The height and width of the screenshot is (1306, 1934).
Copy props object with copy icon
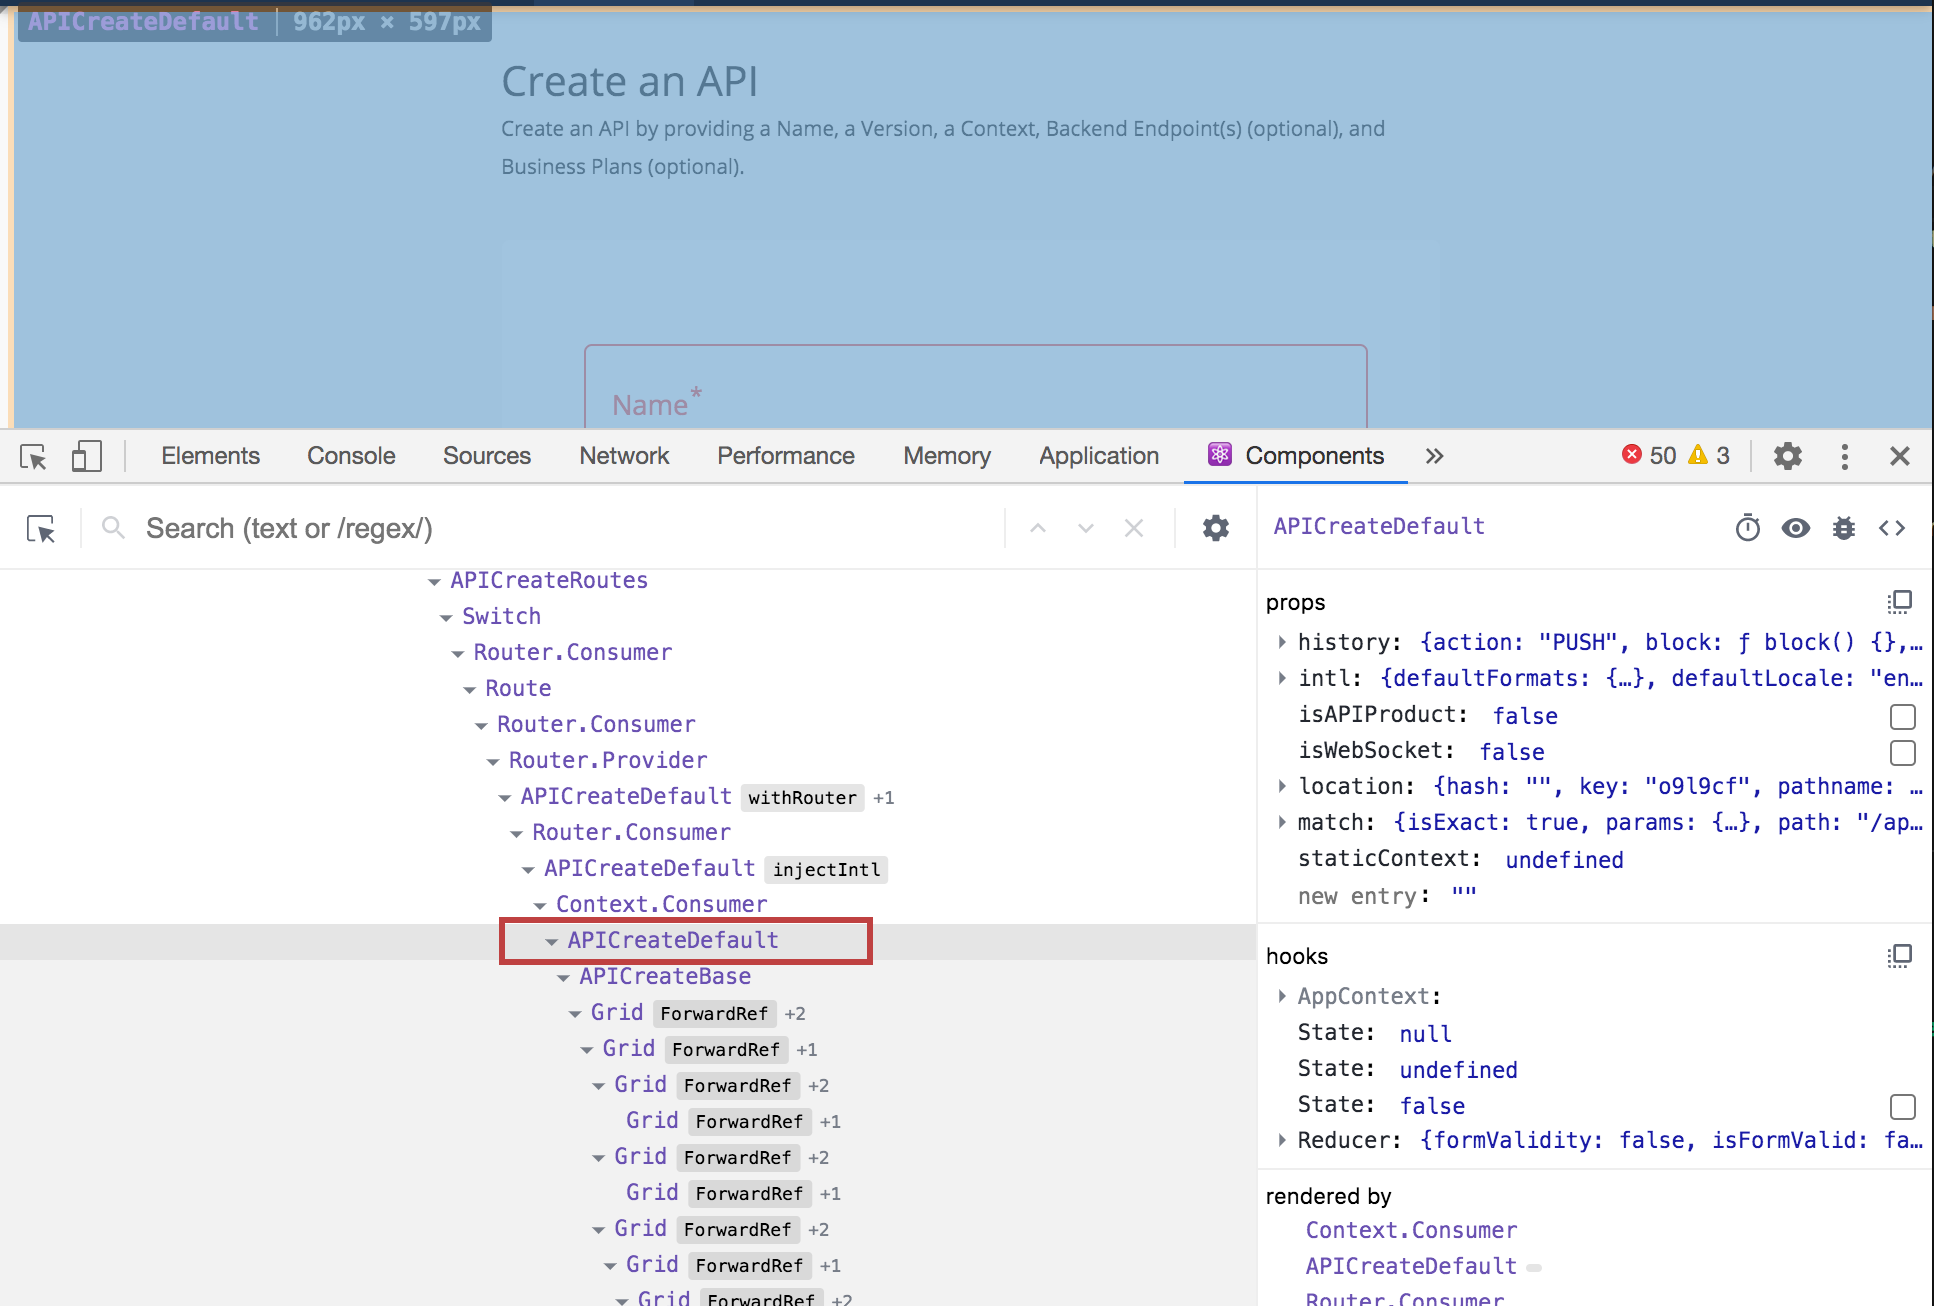click(x=1900, y=602)
